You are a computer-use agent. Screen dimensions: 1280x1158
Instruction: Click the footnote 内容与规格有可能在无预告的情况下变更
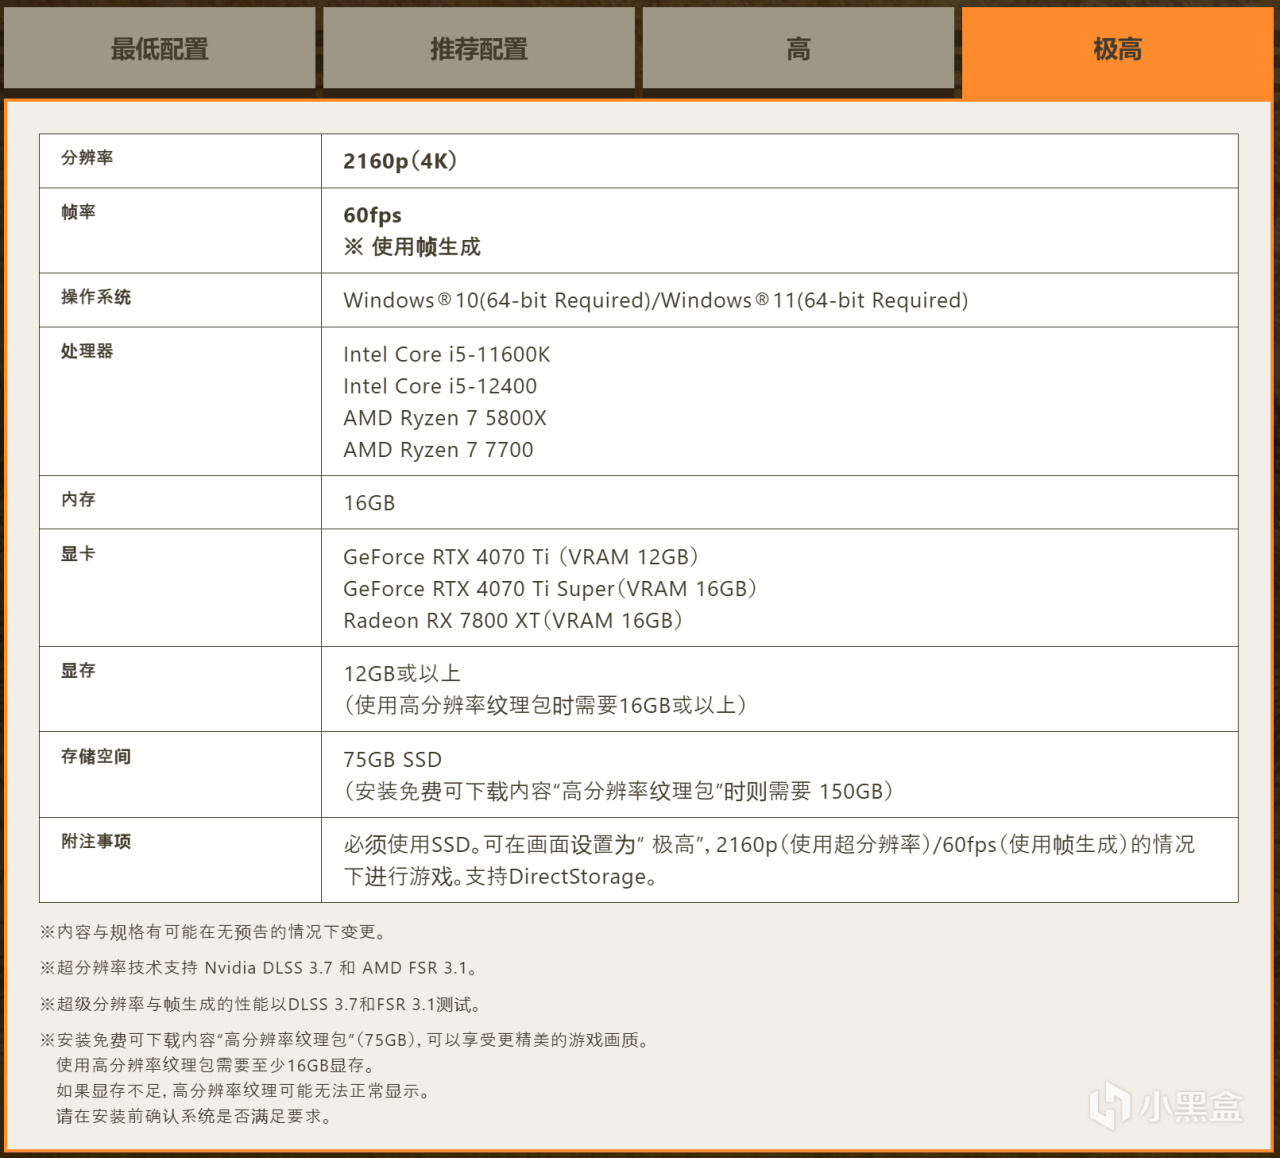pyautogui.click(x=213, y=932)
